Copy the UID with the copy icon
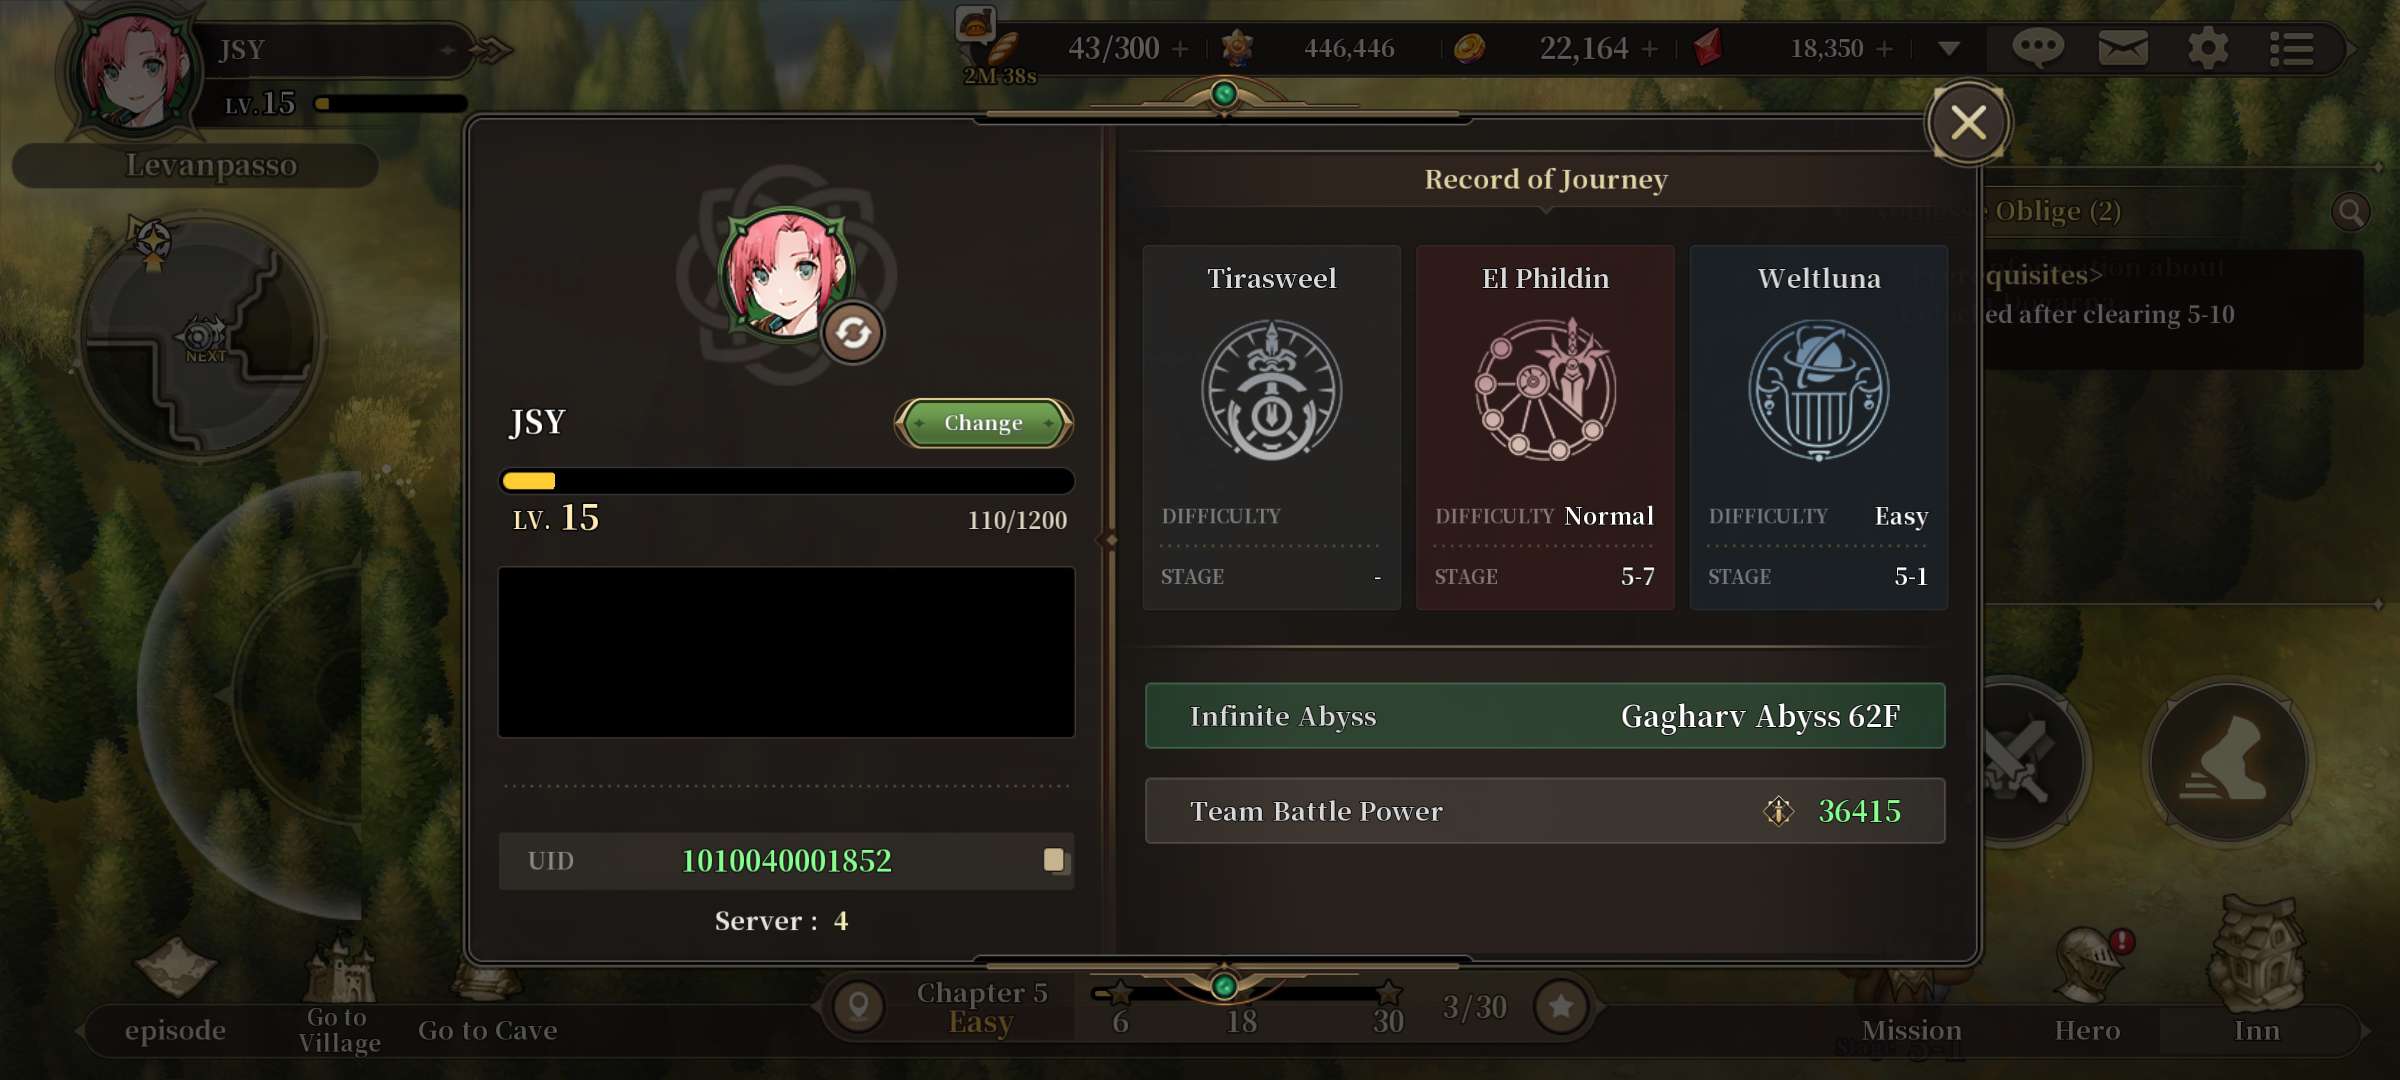The height and width of the screenshot is (1080, 2400). [1055, 860]
